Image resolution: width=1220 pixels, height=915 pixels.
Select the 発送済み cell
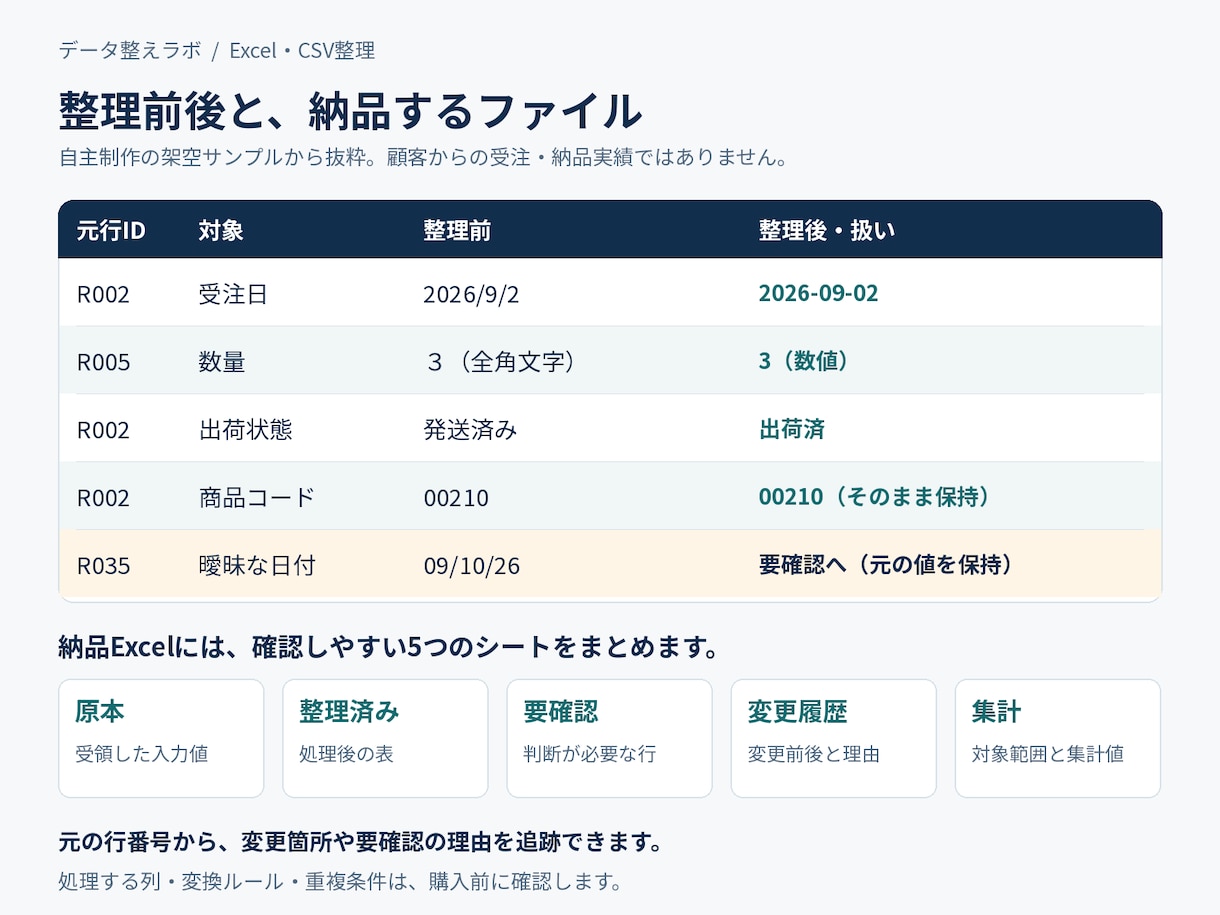click(470, 430)
